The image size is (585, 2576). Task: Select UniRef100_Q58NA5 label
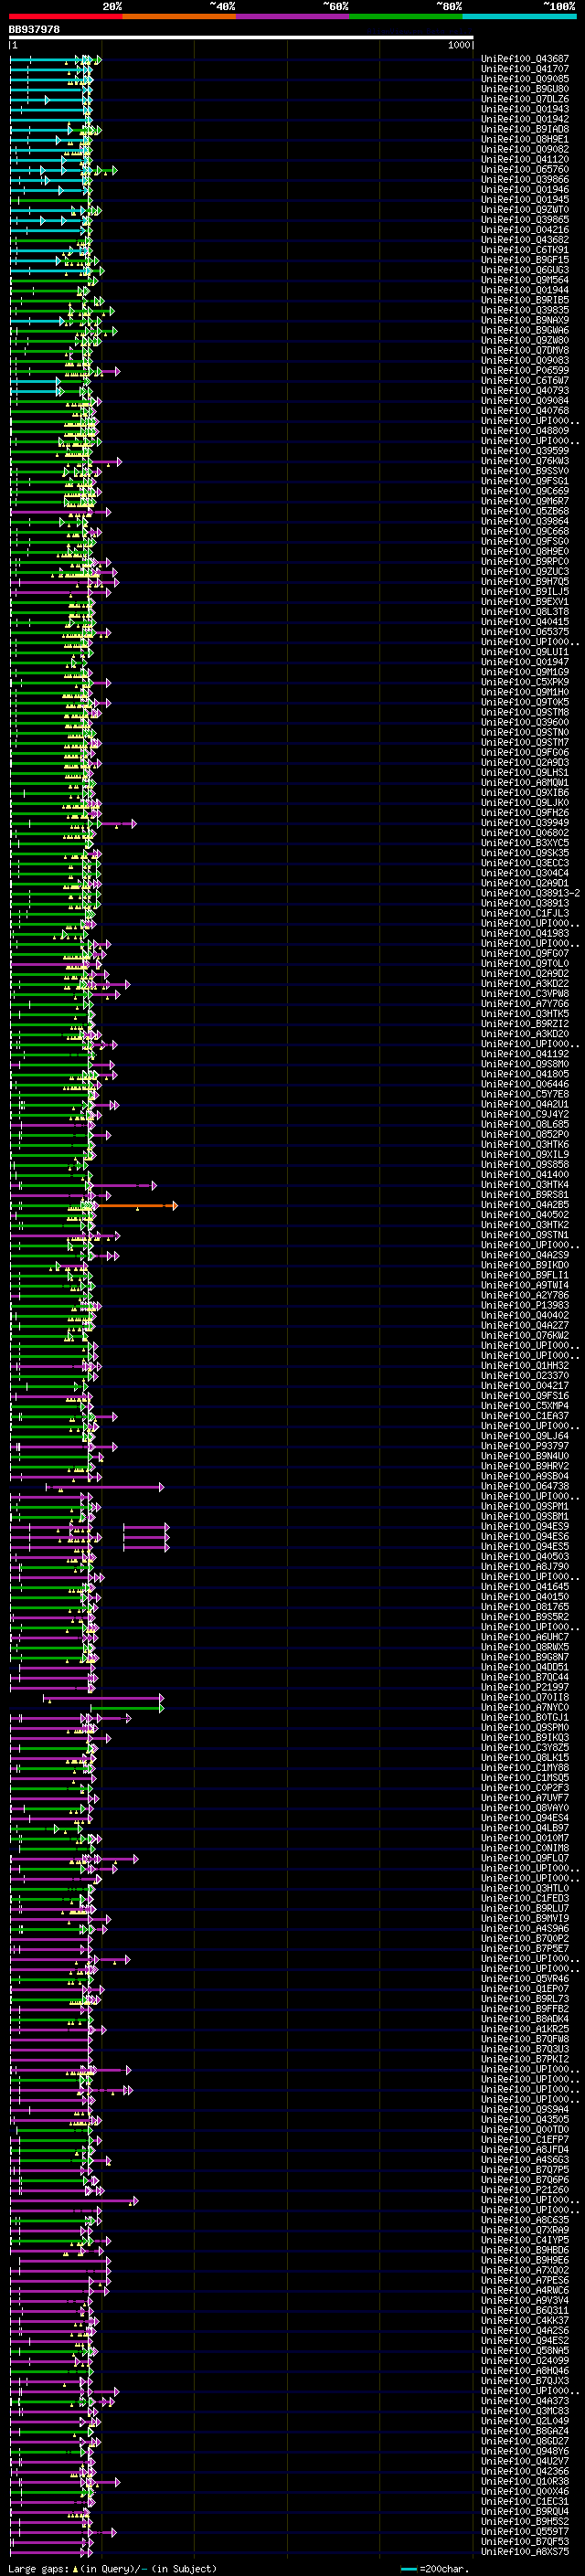(x=525, y=2350)
